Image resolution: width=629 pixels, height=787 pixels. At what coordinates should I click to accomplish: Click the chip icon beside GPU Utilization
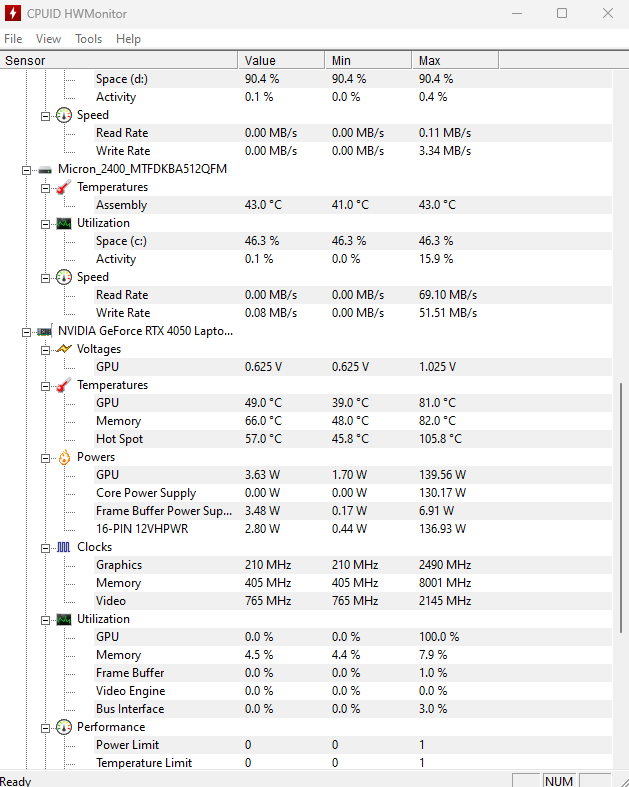pos(64,619)
